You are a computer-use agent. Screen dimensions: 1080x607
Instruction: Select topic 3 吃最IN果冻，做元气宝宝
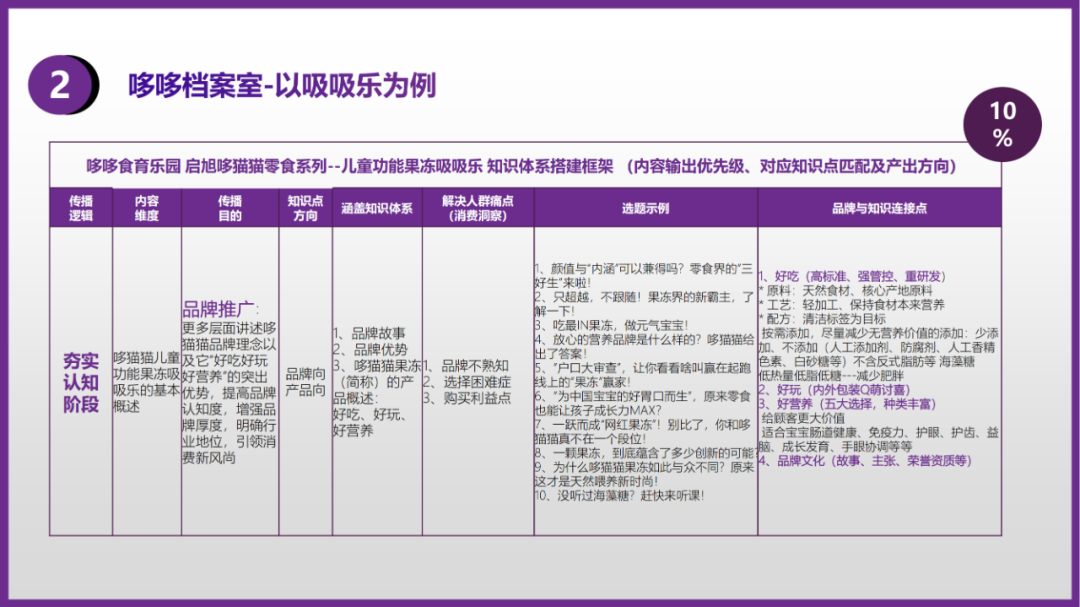point(612,325)
